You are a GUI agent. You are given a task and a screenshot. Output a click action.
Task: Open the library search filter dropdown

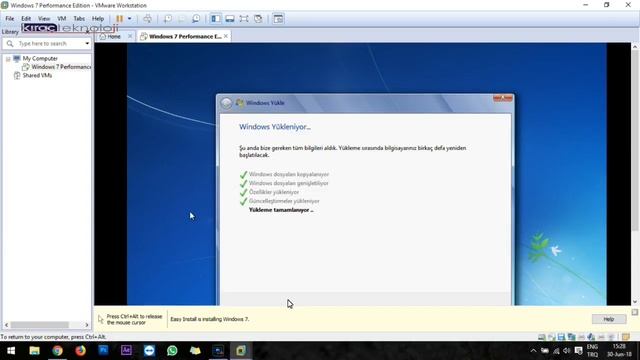click(87, 43)
